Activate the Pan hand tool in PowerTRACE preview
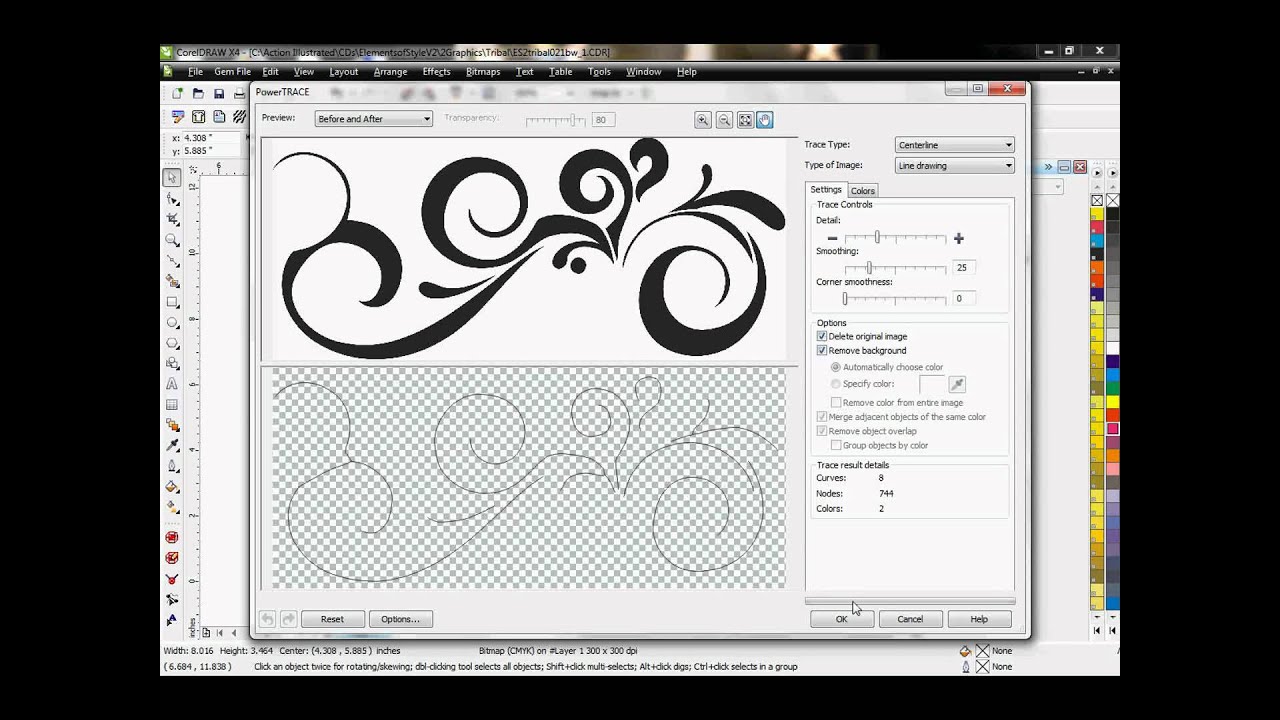Screen dimensions: 1280x720 click(x=765, y=120)
